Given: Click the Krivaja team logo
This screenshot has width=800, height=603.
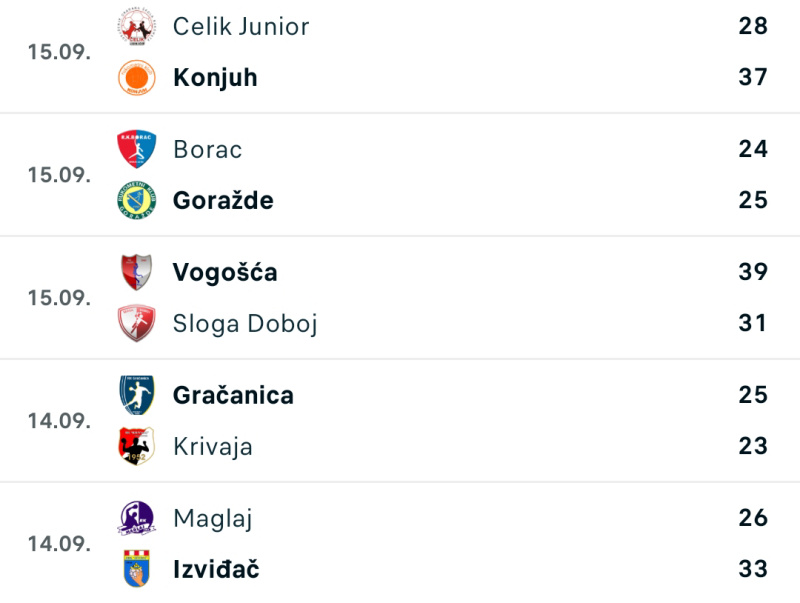Looking at the screenshot, I should pos(136,446).
